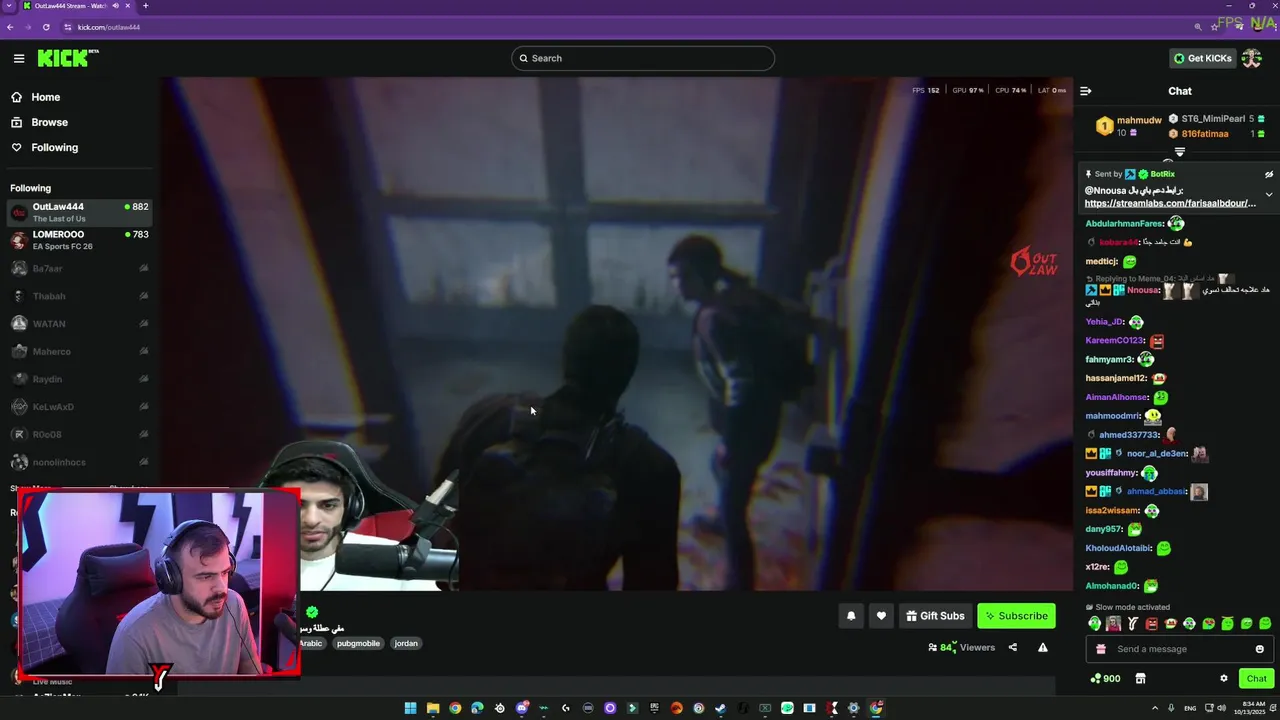Expand the pinned message chevron
1280x720 pixels.
(1269, 195)
